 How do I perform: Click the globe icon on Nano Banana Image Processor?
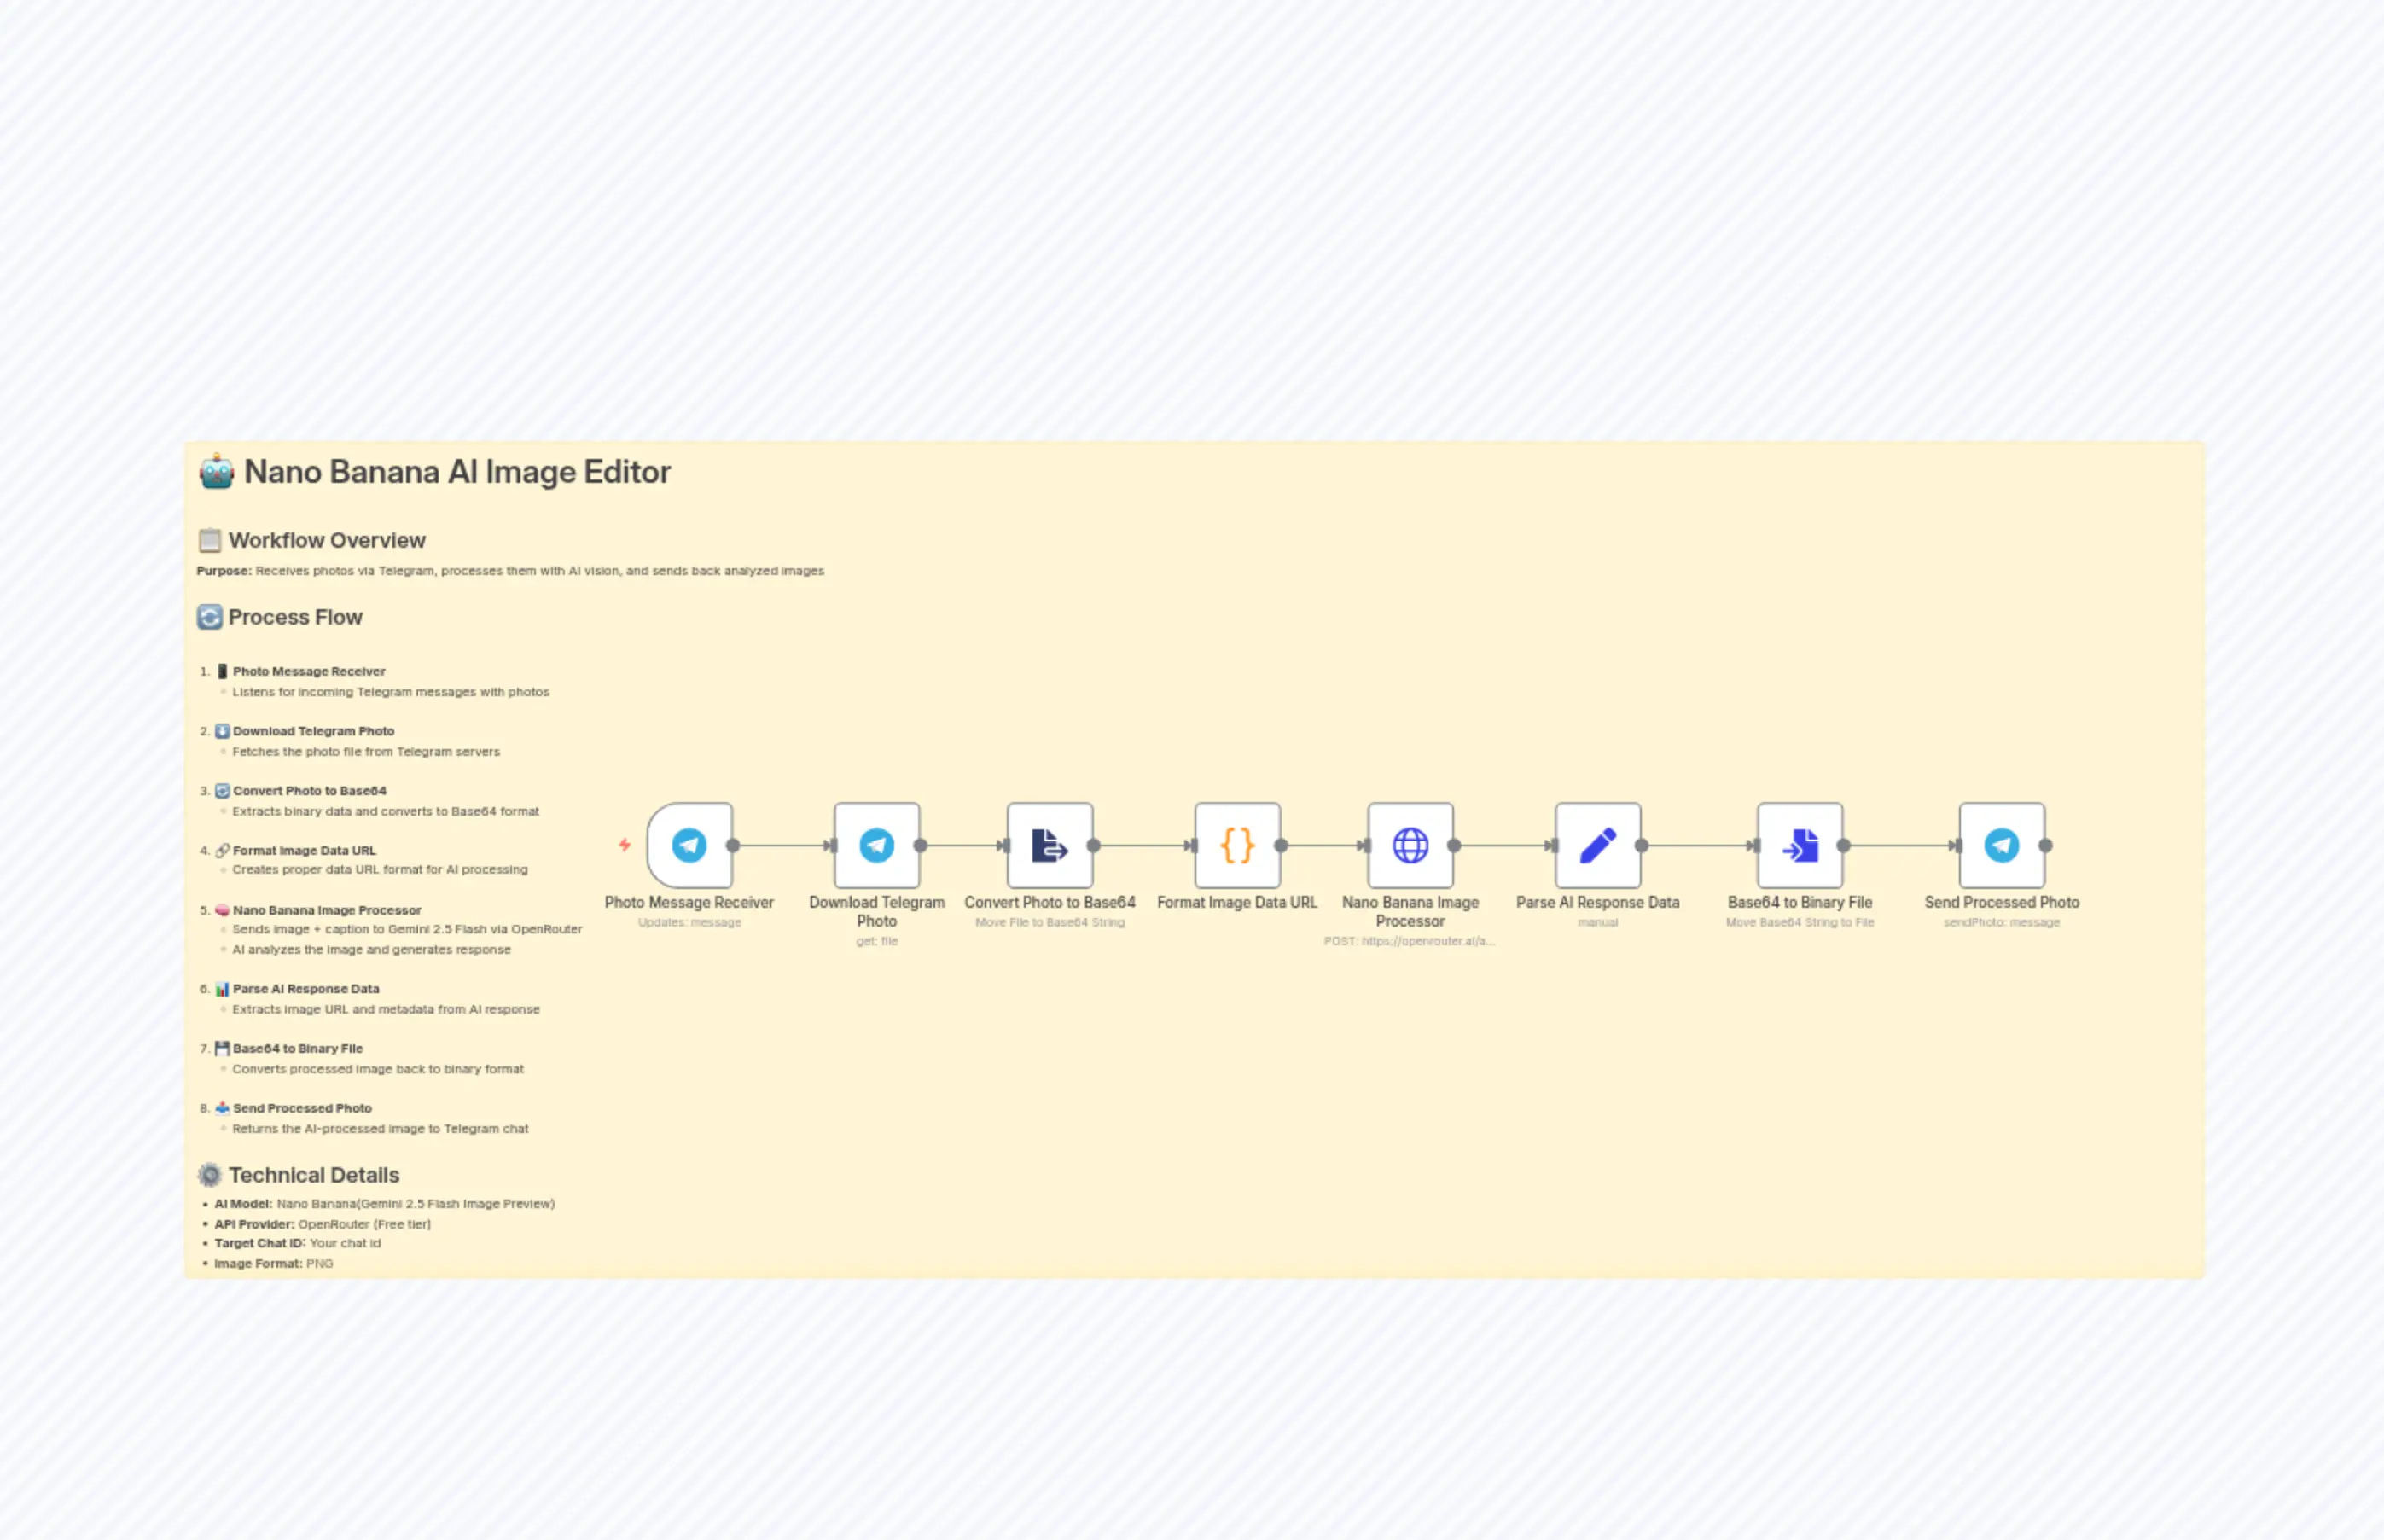click(x=1411, y=845)
